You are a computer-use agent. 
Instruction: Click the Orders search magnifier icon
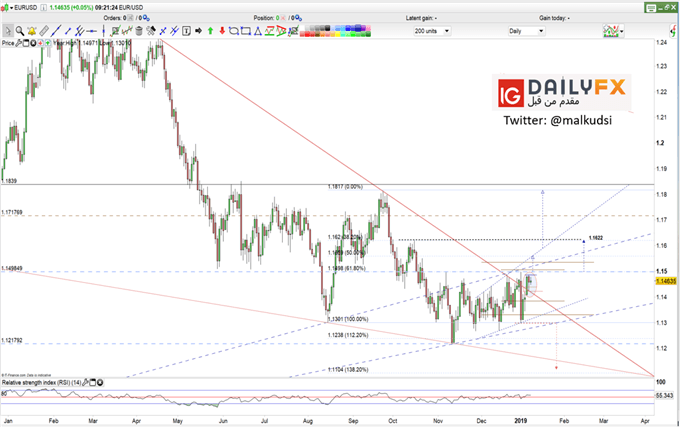click(x=146, y=18)
